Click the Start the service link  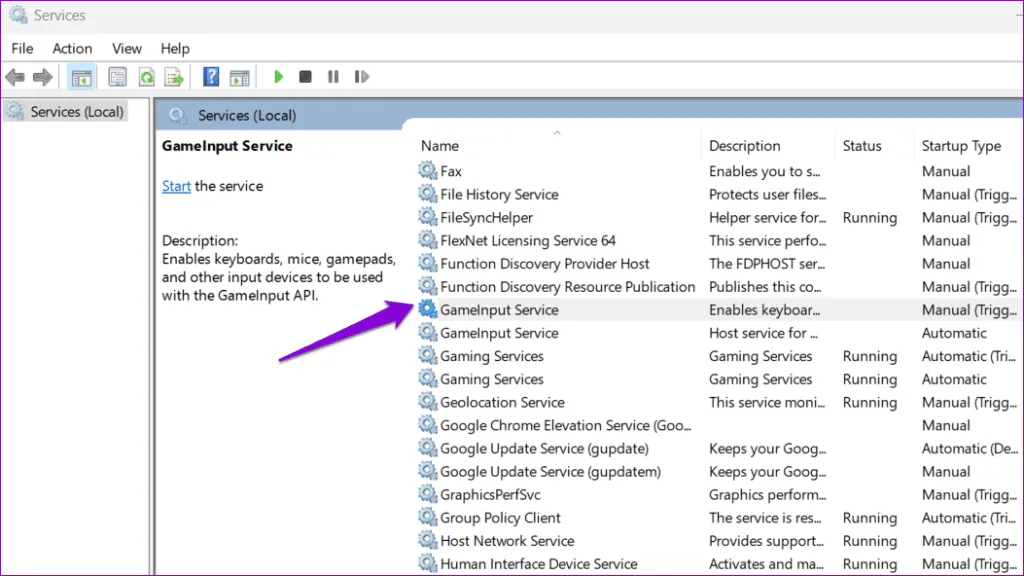[x=176, y=186]
